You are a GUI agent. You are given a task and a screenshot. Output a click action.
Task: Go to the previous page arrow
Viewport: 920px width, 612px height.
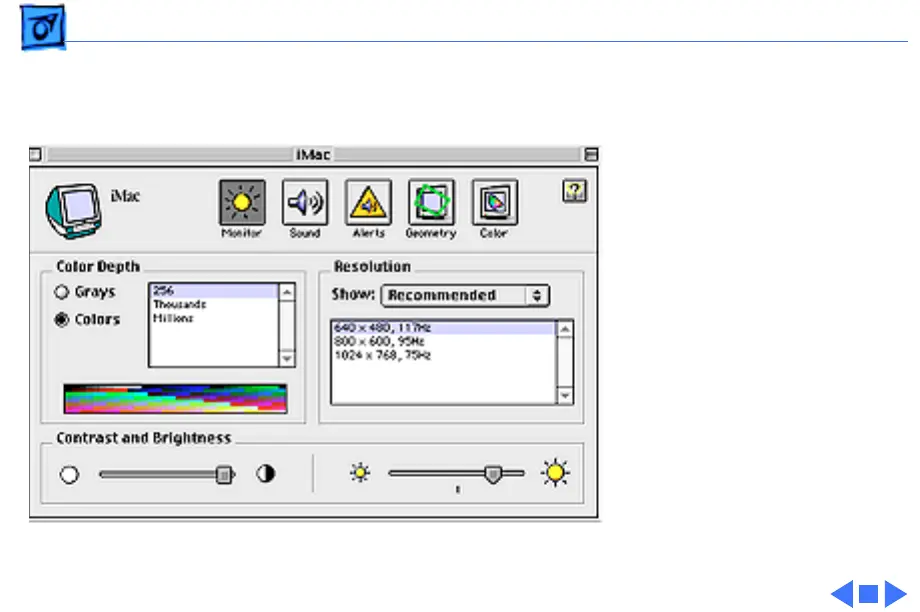[x=842, y=594]
